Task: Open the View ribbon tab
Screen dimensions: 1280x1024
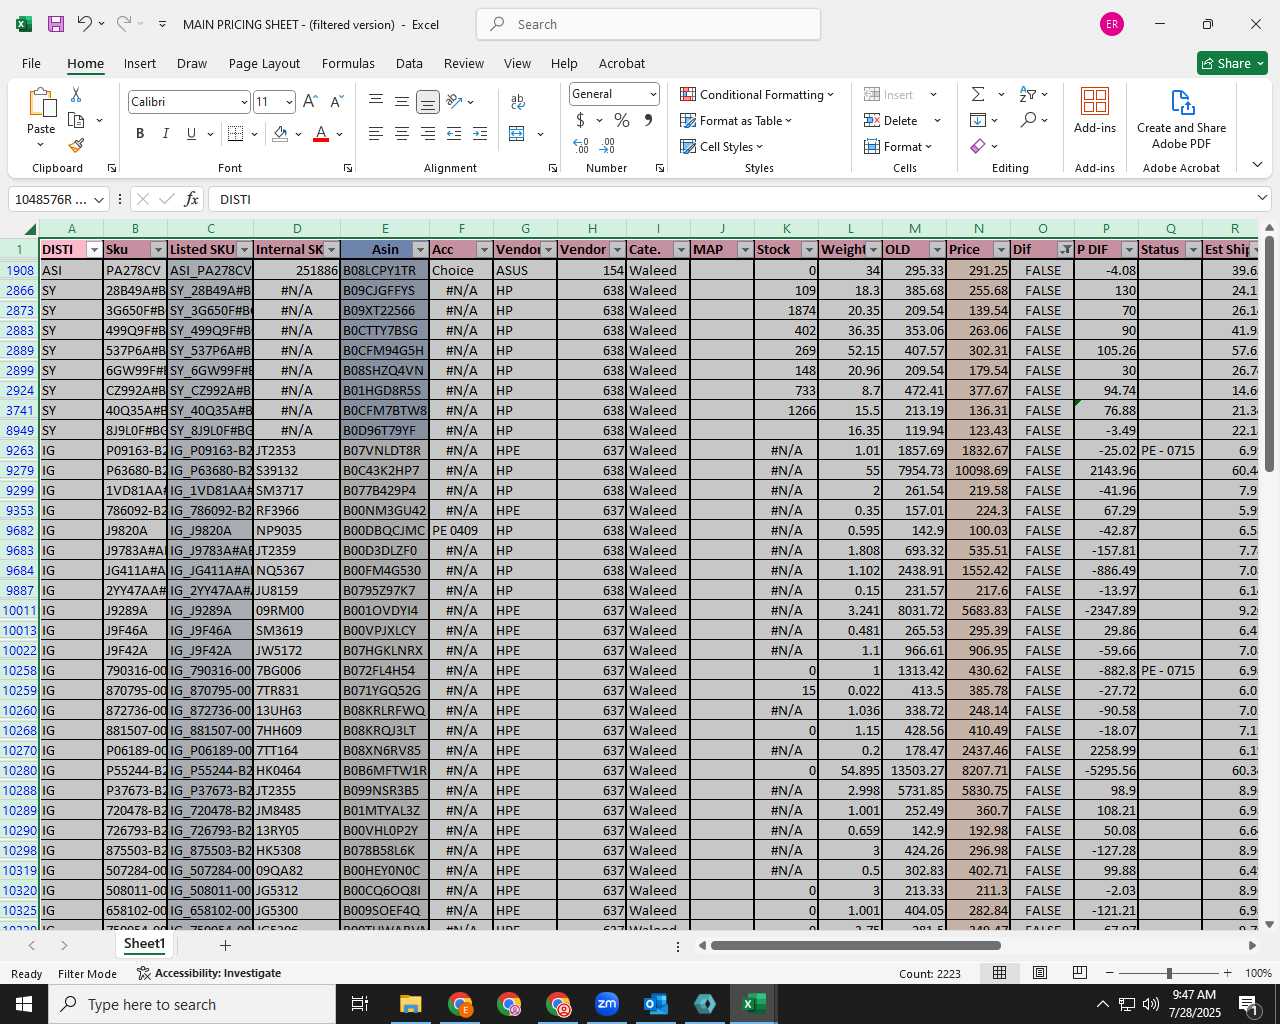Action: click(x=517, y=63)
